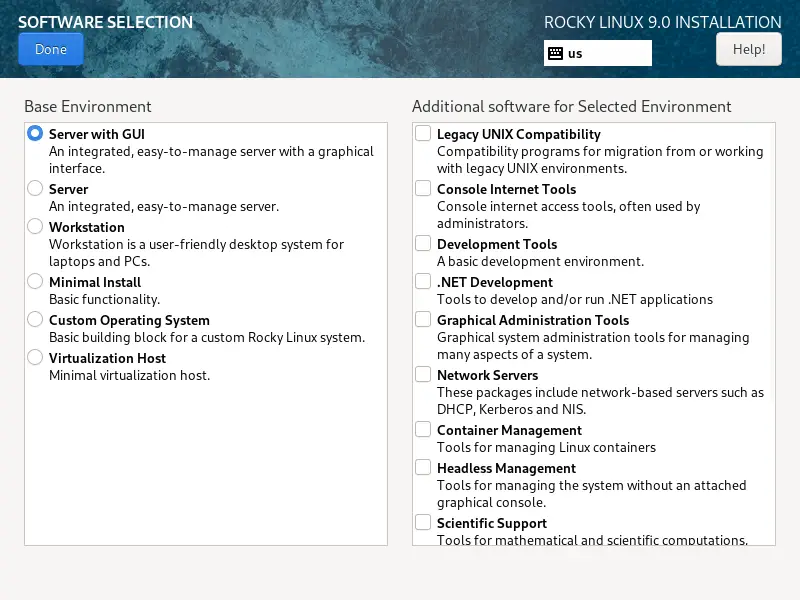The image size is (800, 600).
Task: Click the "Workstation" label text
Action: 87,227
